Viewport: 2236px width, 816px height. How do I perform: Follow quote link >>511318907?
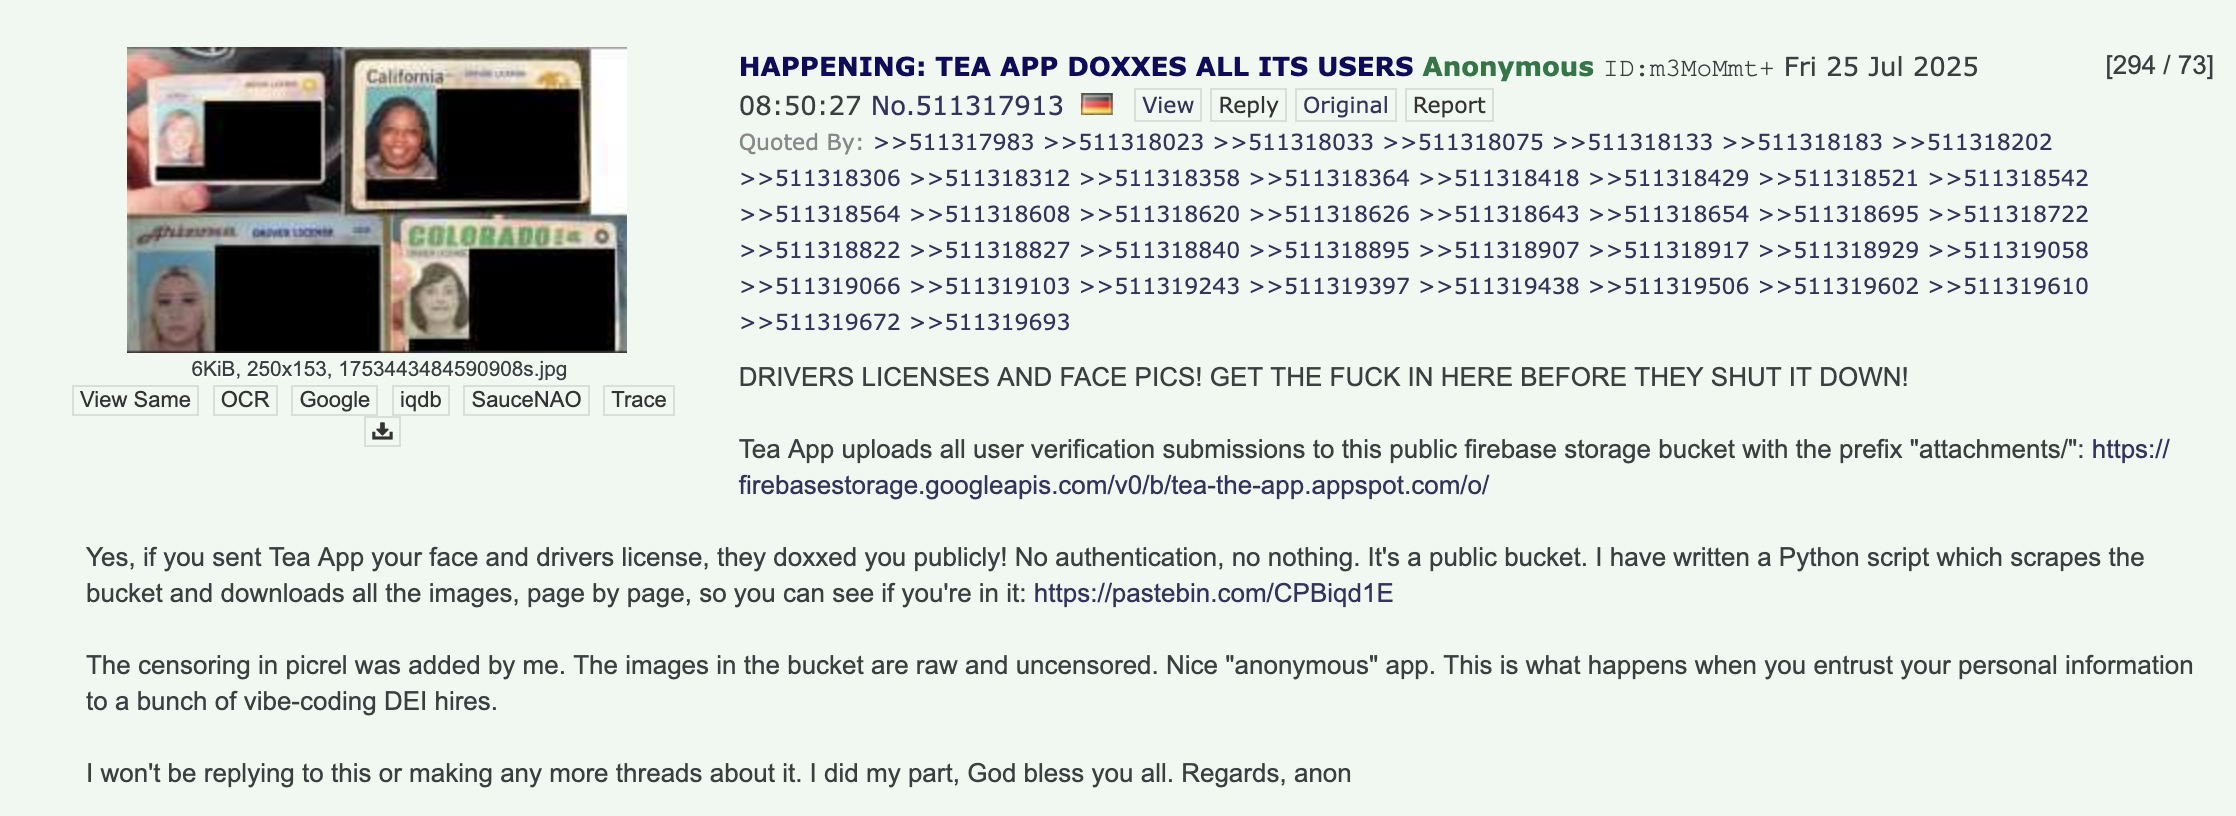click(x=1499, y=250)
